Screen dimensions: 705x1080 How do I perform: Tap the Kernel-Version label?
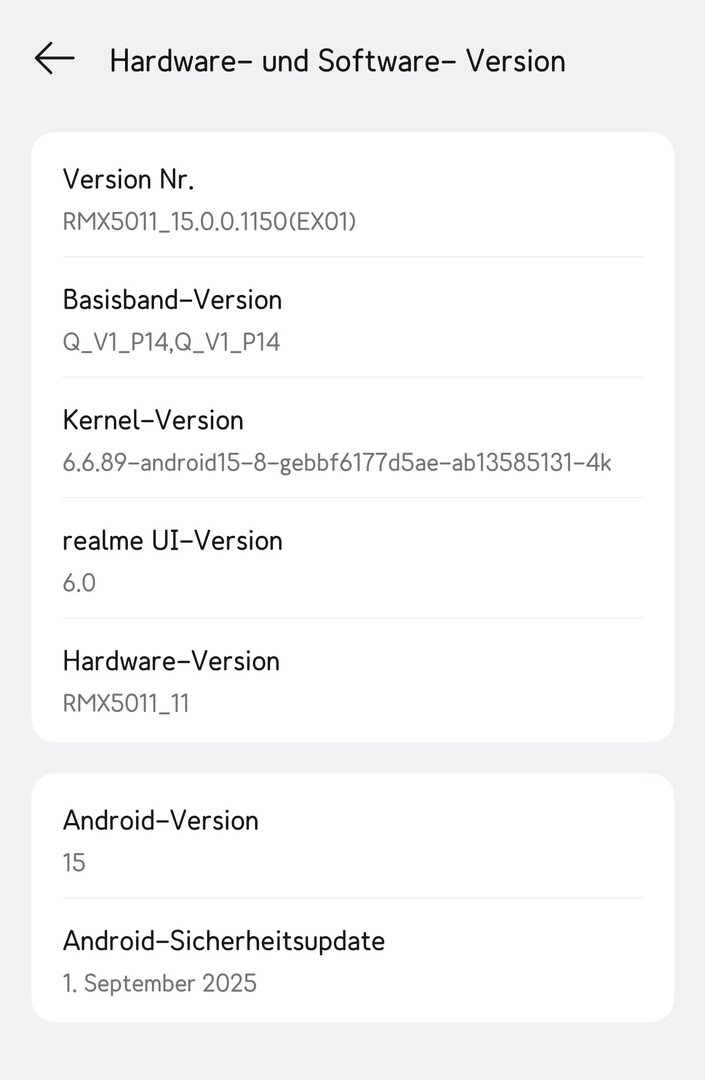[x=153, y=420]
